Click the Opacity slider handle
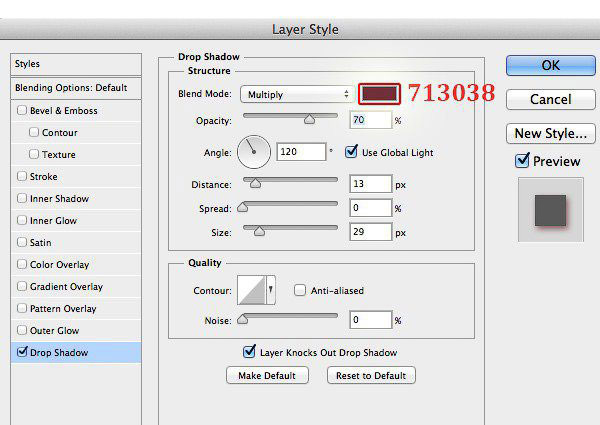 309,119
